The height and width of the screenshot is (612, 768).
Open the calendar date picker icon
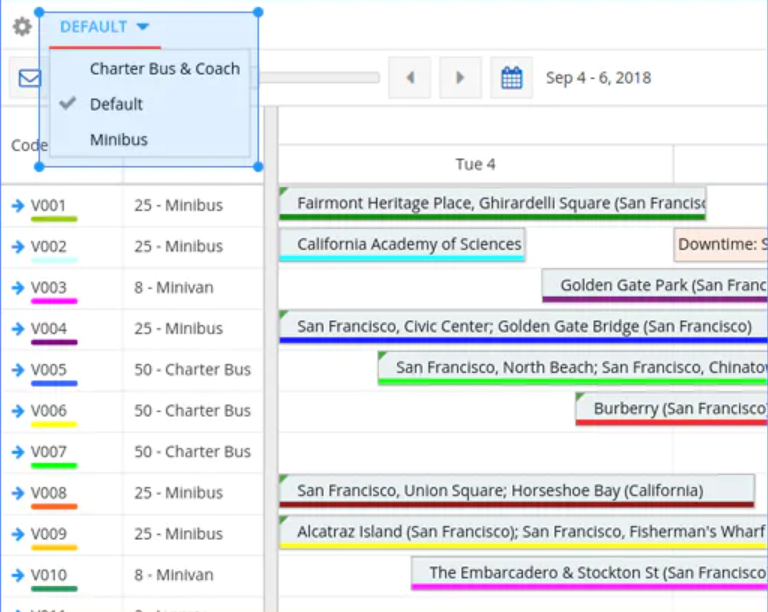(512, 77)
